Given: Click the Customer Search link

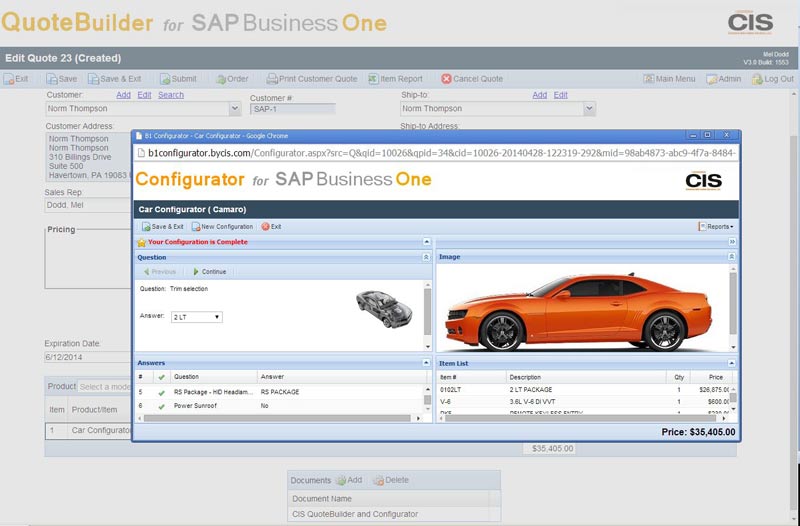Looking at the screenshot, I should pos(171,95).
